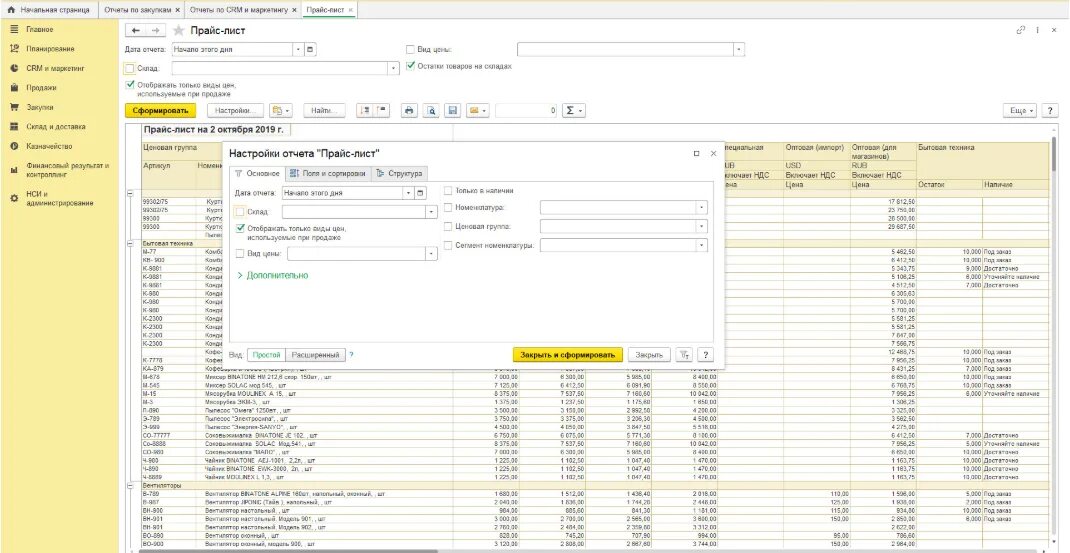
Task: Save the report with the floppy disk icon
Action: (452, 111)
